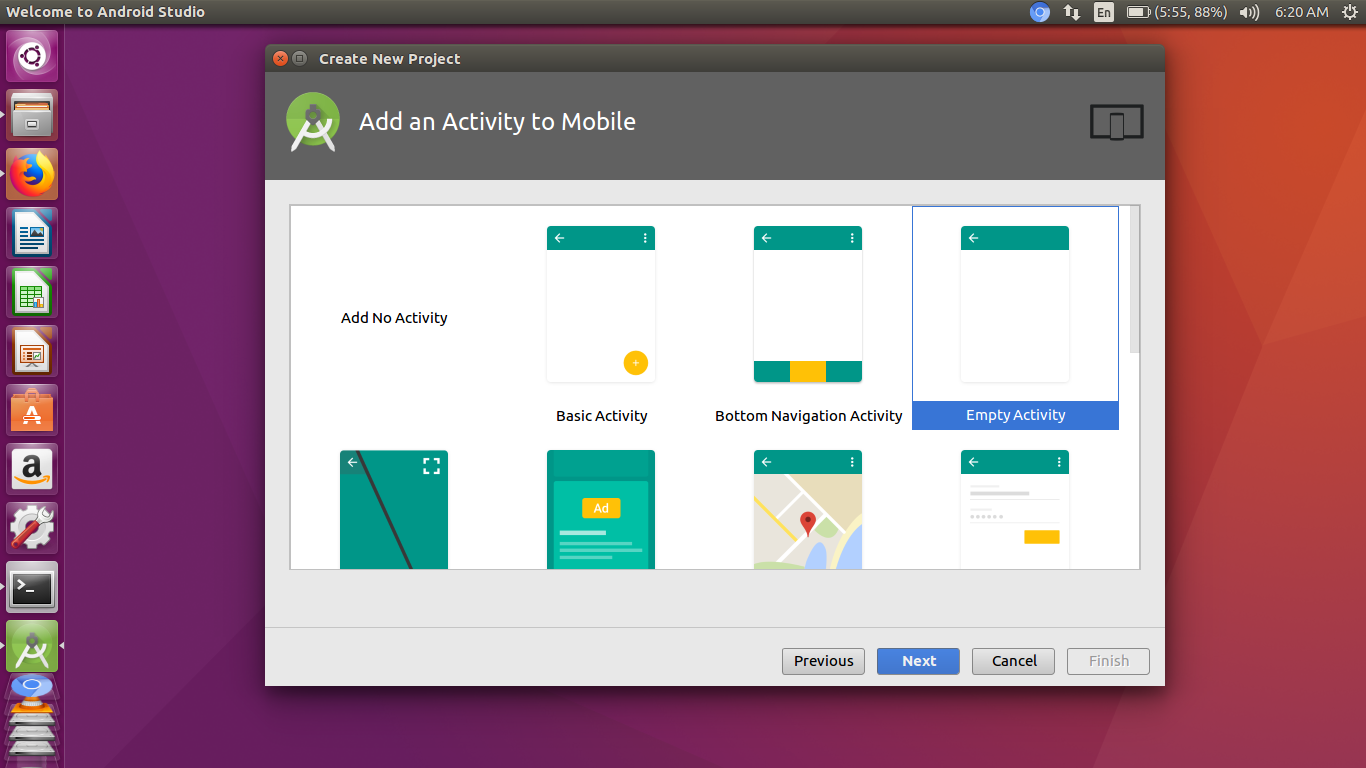Click the fullscreen expand icon on Fullscreen thumbnail
This screenshot has width=1366, height=768.
coord(431,466)
